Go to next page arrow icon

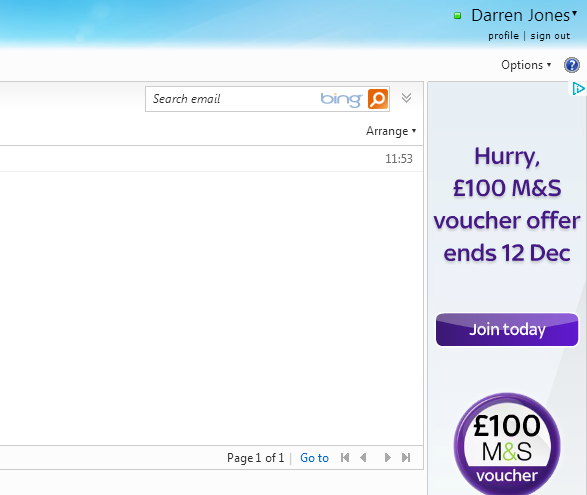click(387, 458)
